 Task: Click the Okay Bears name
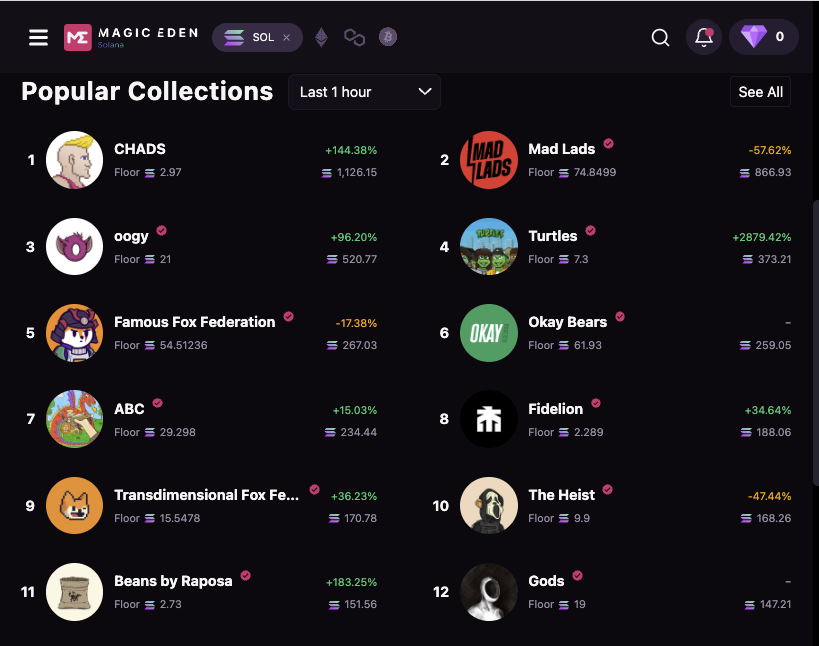click(567, 322)
